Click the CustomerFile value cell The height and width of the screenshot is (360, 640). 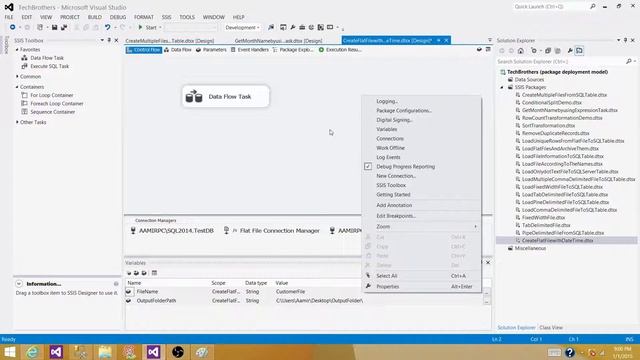pos(290,291)
